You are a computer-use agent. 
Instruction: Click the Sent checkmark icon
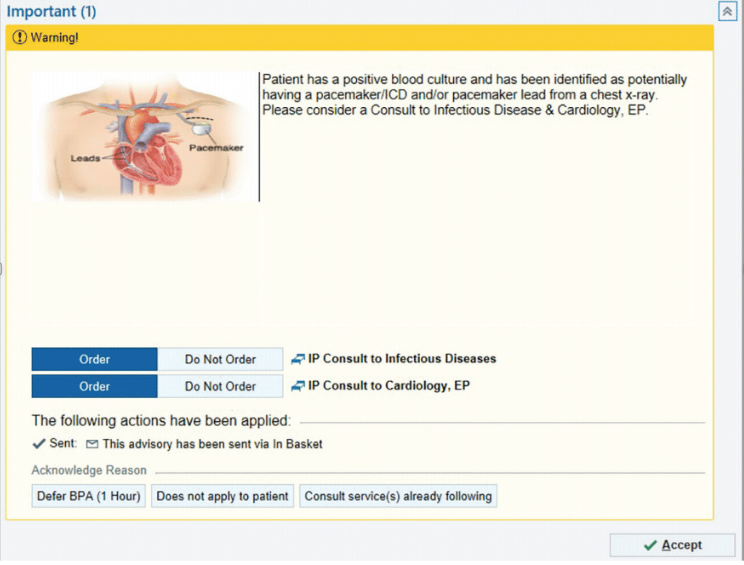pos(38,444)
